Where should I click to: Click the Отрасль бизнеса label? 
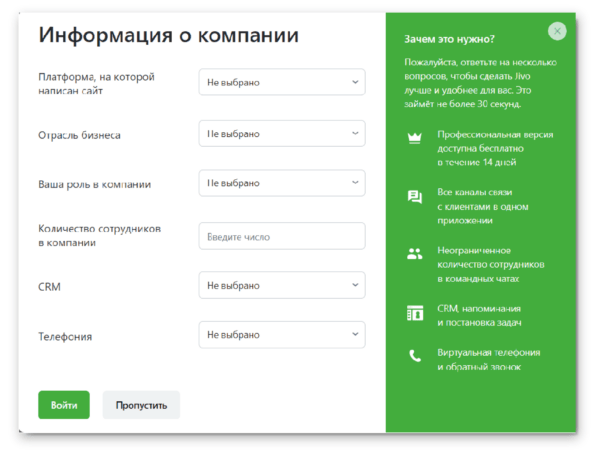(79, 135)
